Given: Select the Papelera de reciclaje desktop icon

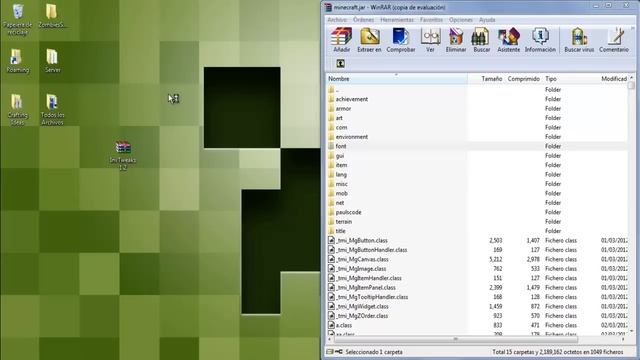Looking at the screenshot, I should (18, 20).
